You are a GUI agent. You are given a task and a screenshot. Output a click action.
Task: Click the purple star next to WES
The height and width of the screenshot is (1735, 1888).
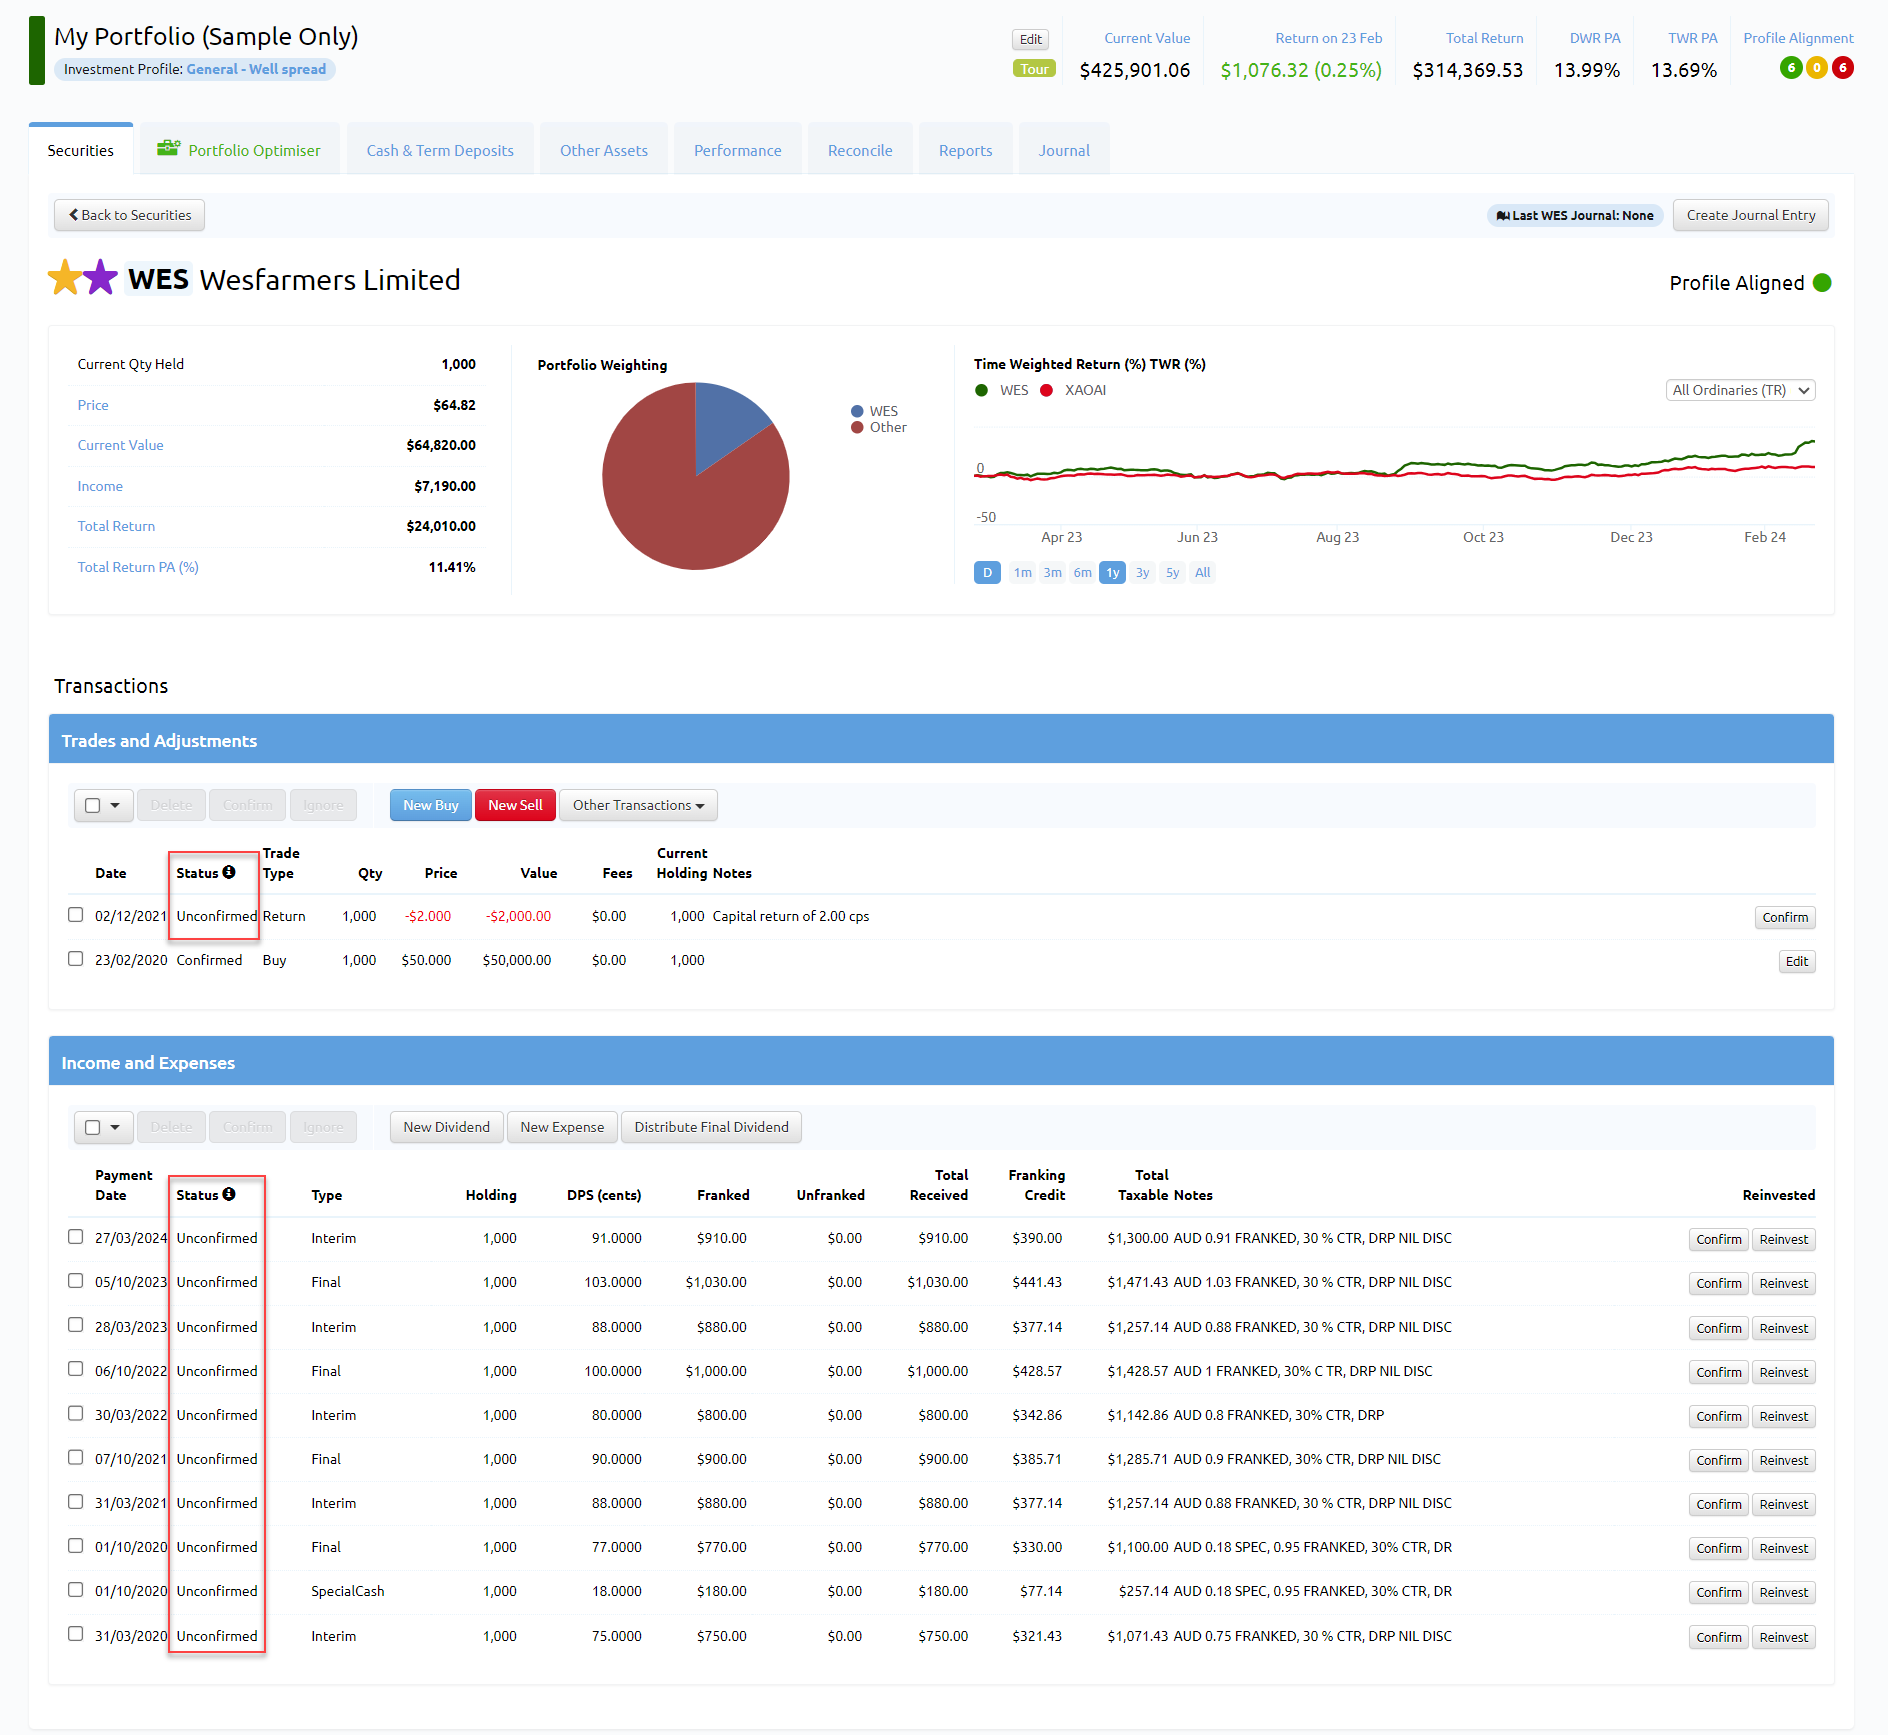tap(100, 278)
